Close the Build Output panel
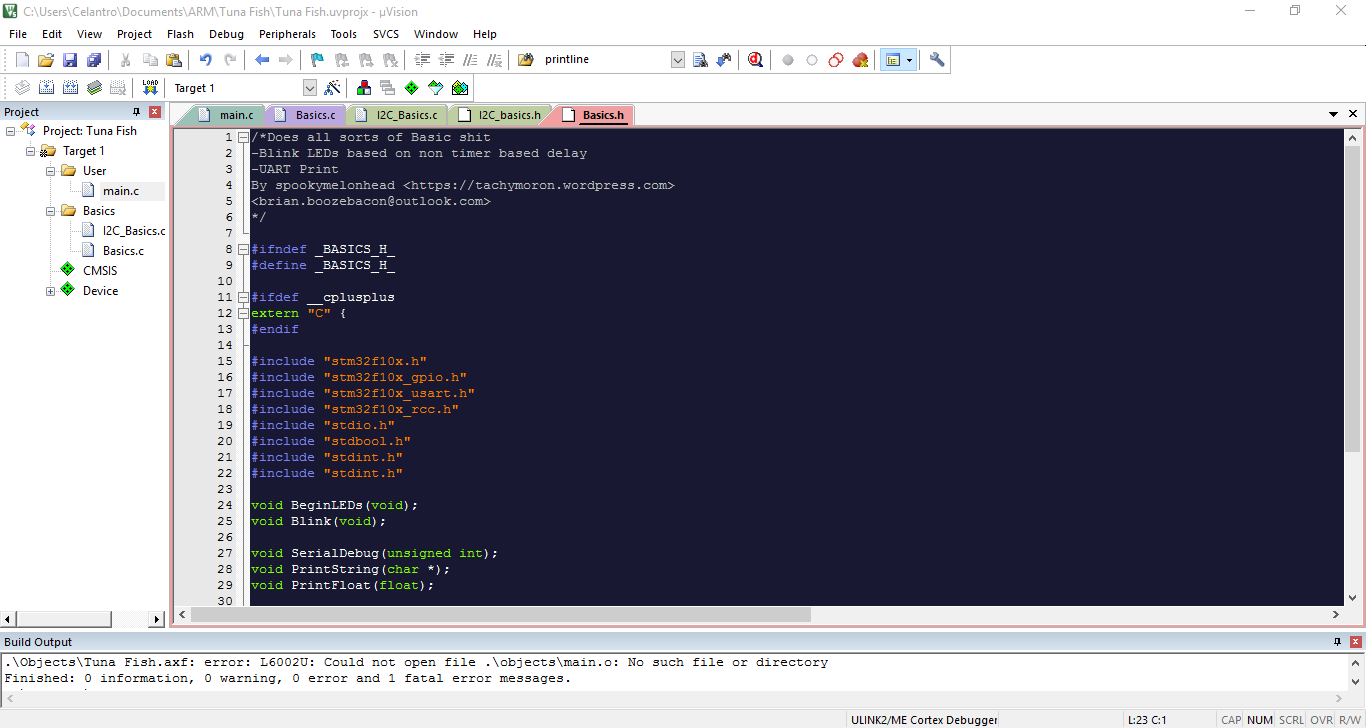Screen dimensions: 1366x728 pyautogui.click(x=1355, y=642)
